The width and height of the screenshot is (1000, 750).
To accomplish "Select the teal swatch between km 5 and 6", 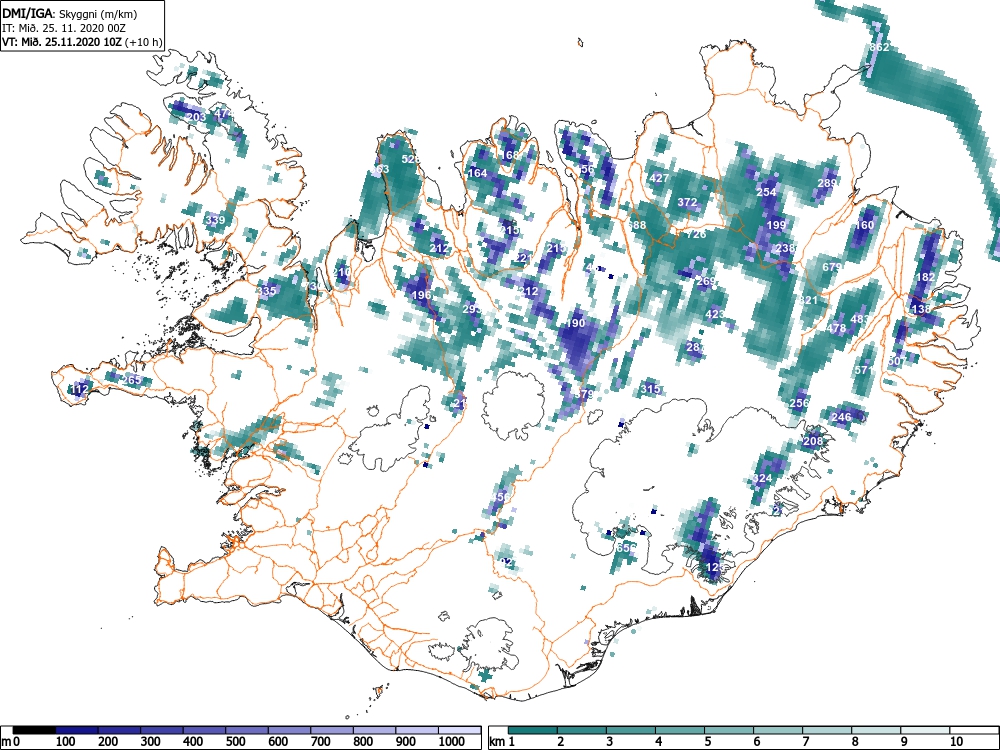I will (729, 730).
